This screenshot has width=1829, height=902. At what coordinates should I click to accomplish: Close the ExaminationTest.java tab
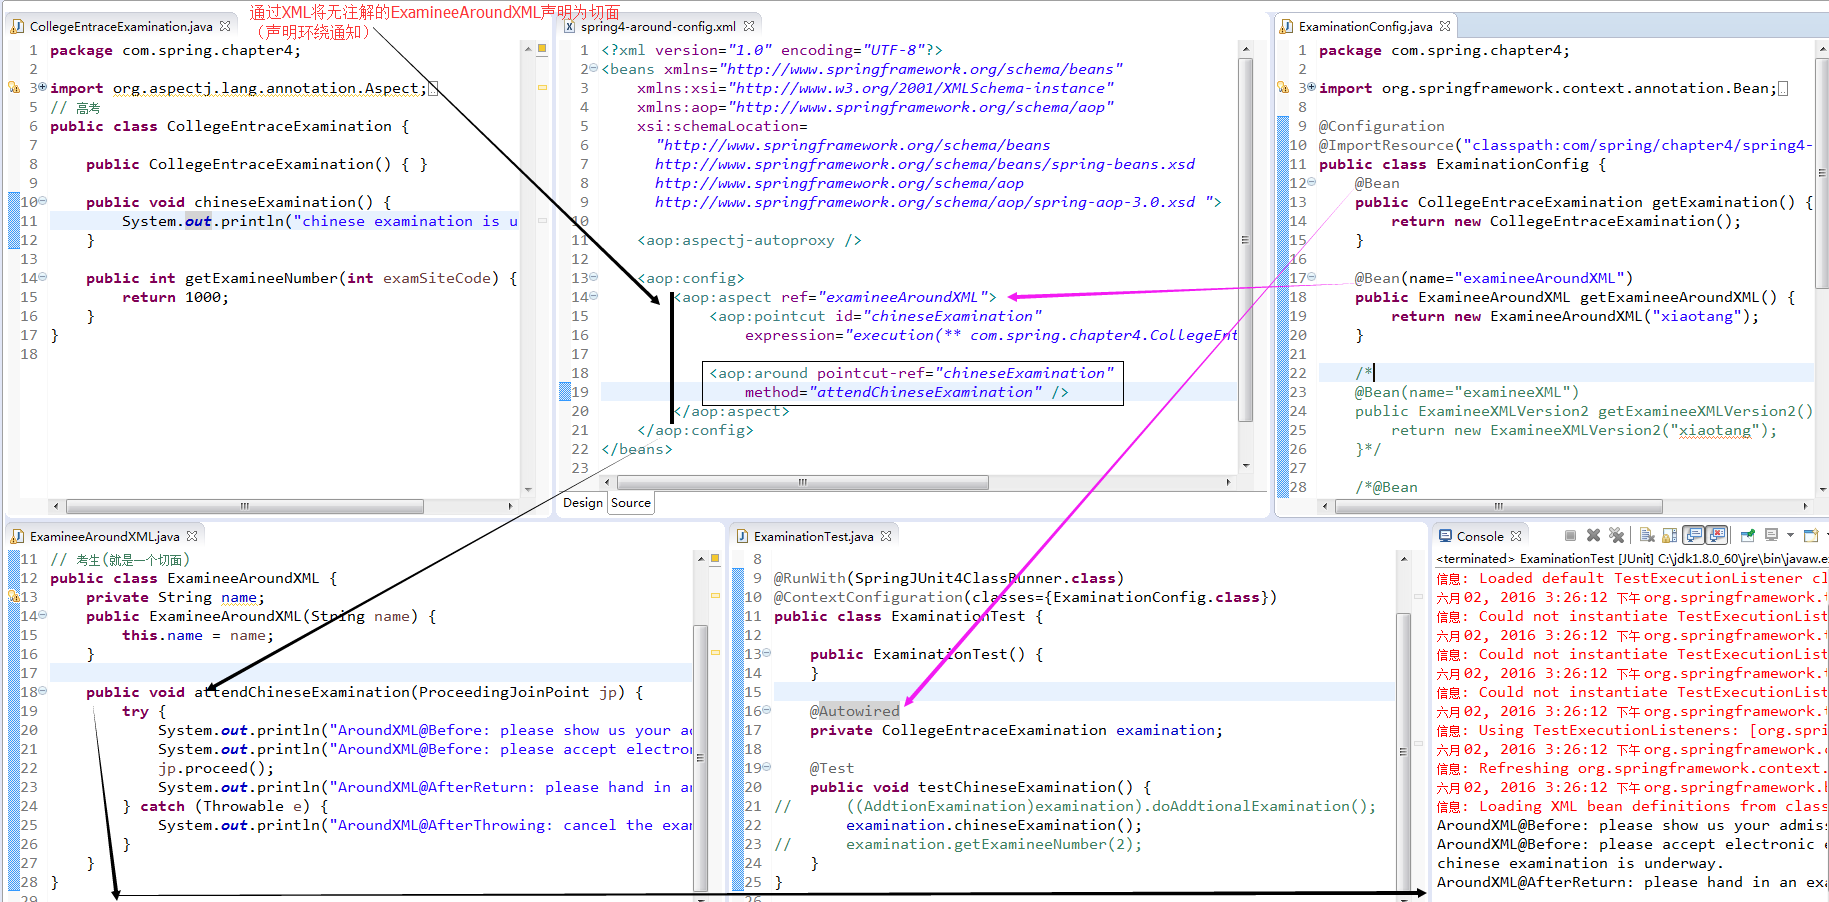click(886, 536)
